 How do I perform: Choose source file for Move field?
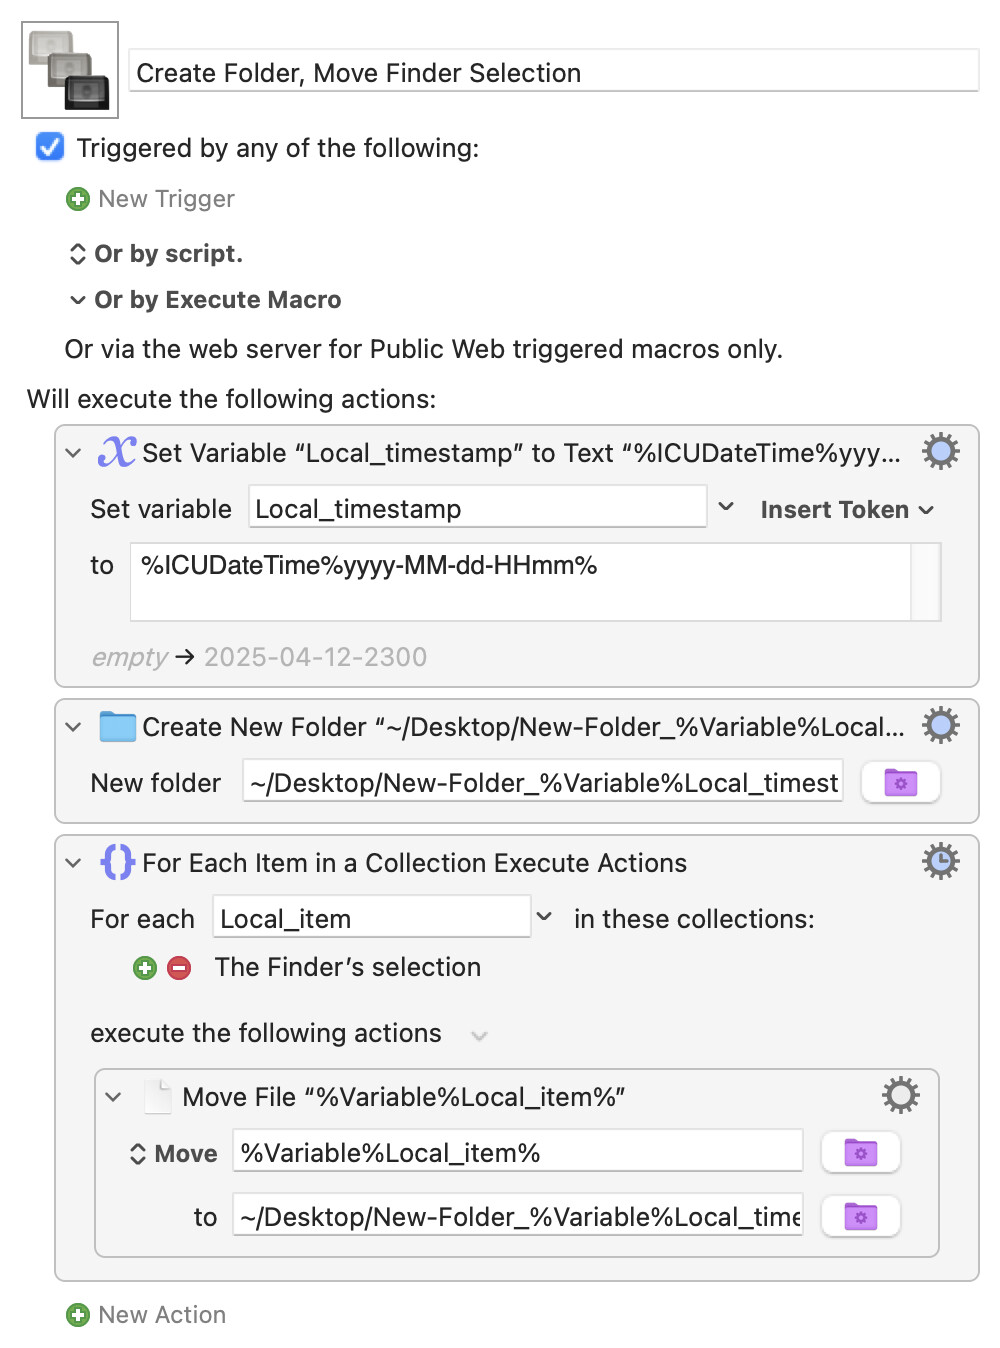tap(860, 1152)
